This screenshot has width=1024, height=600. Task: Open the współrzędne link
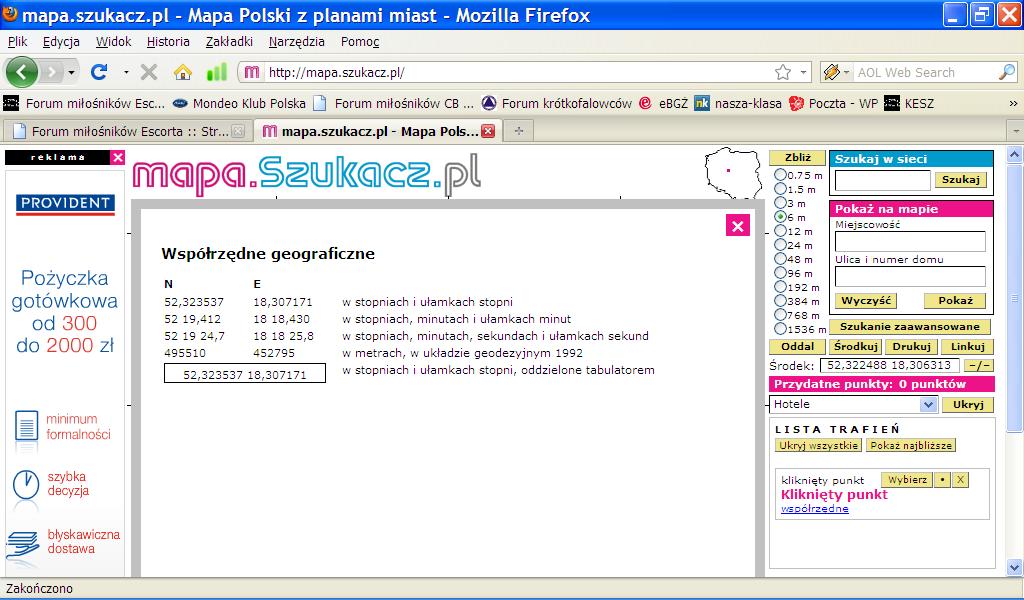(814, 509)
